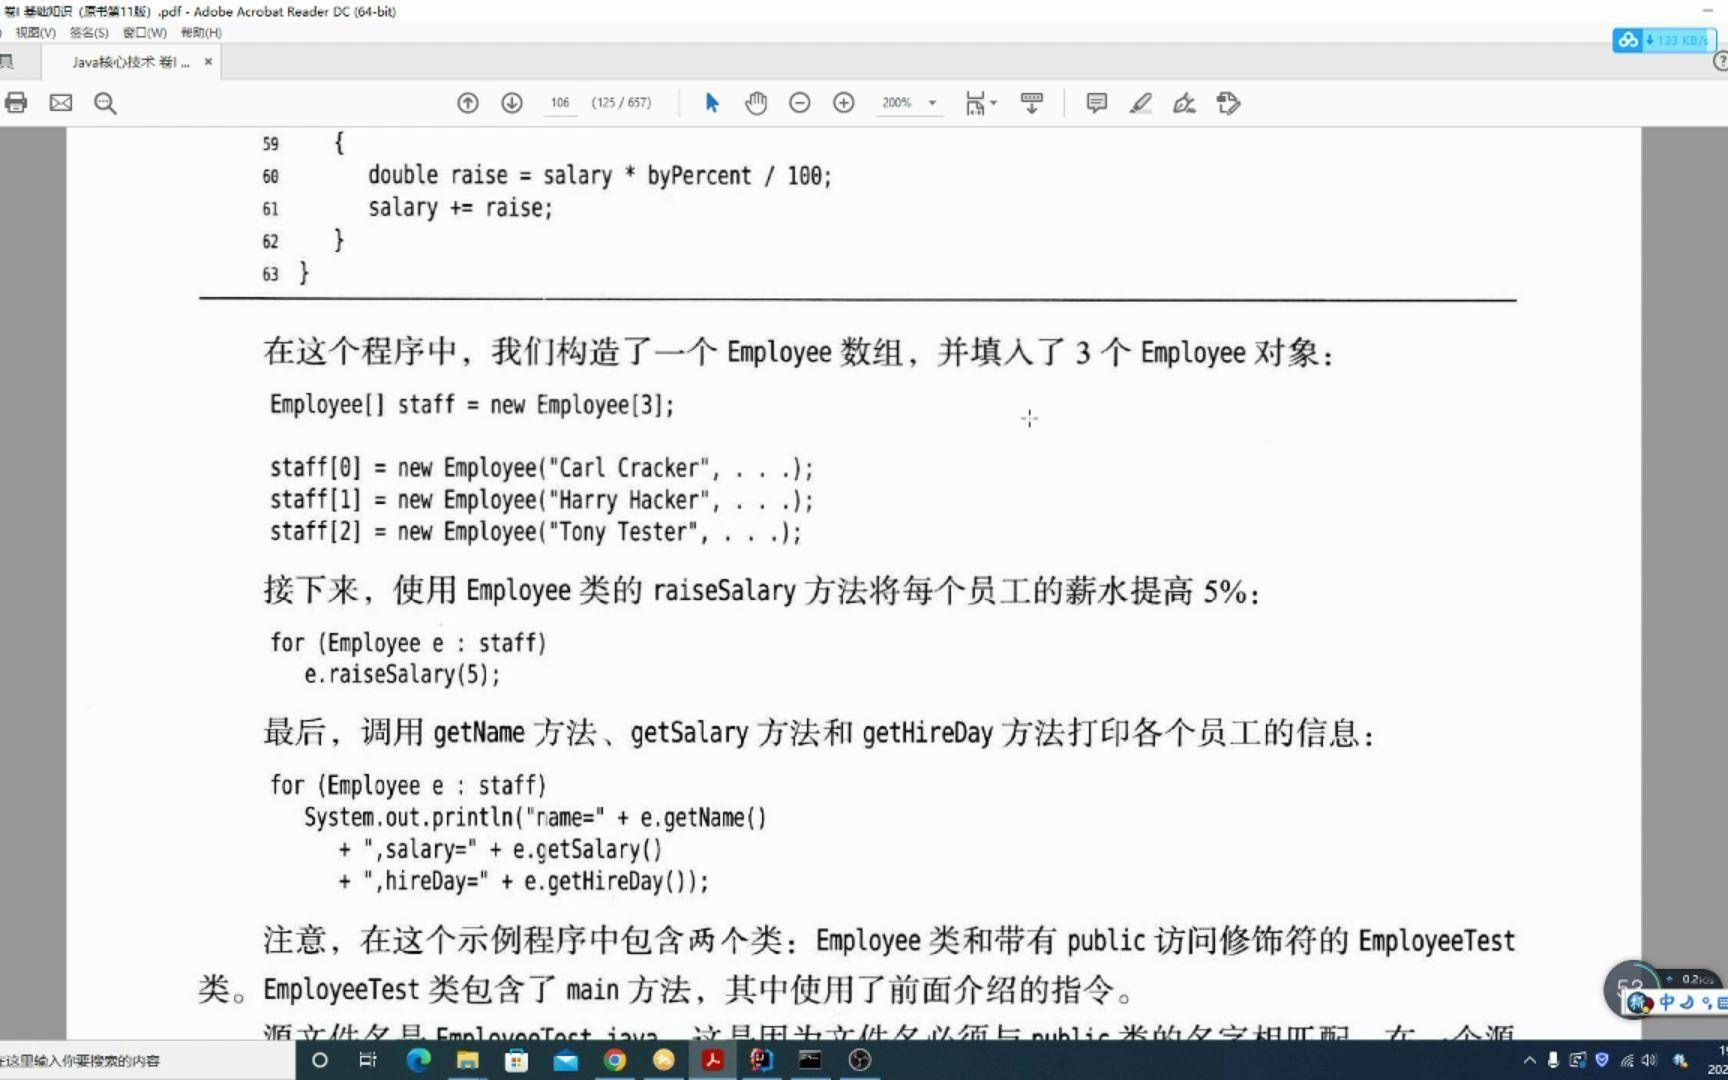This screenshot has height=1080, width=1728.
Task: Open the OBS Studio taskbar icon
Action: point(859,1060)
